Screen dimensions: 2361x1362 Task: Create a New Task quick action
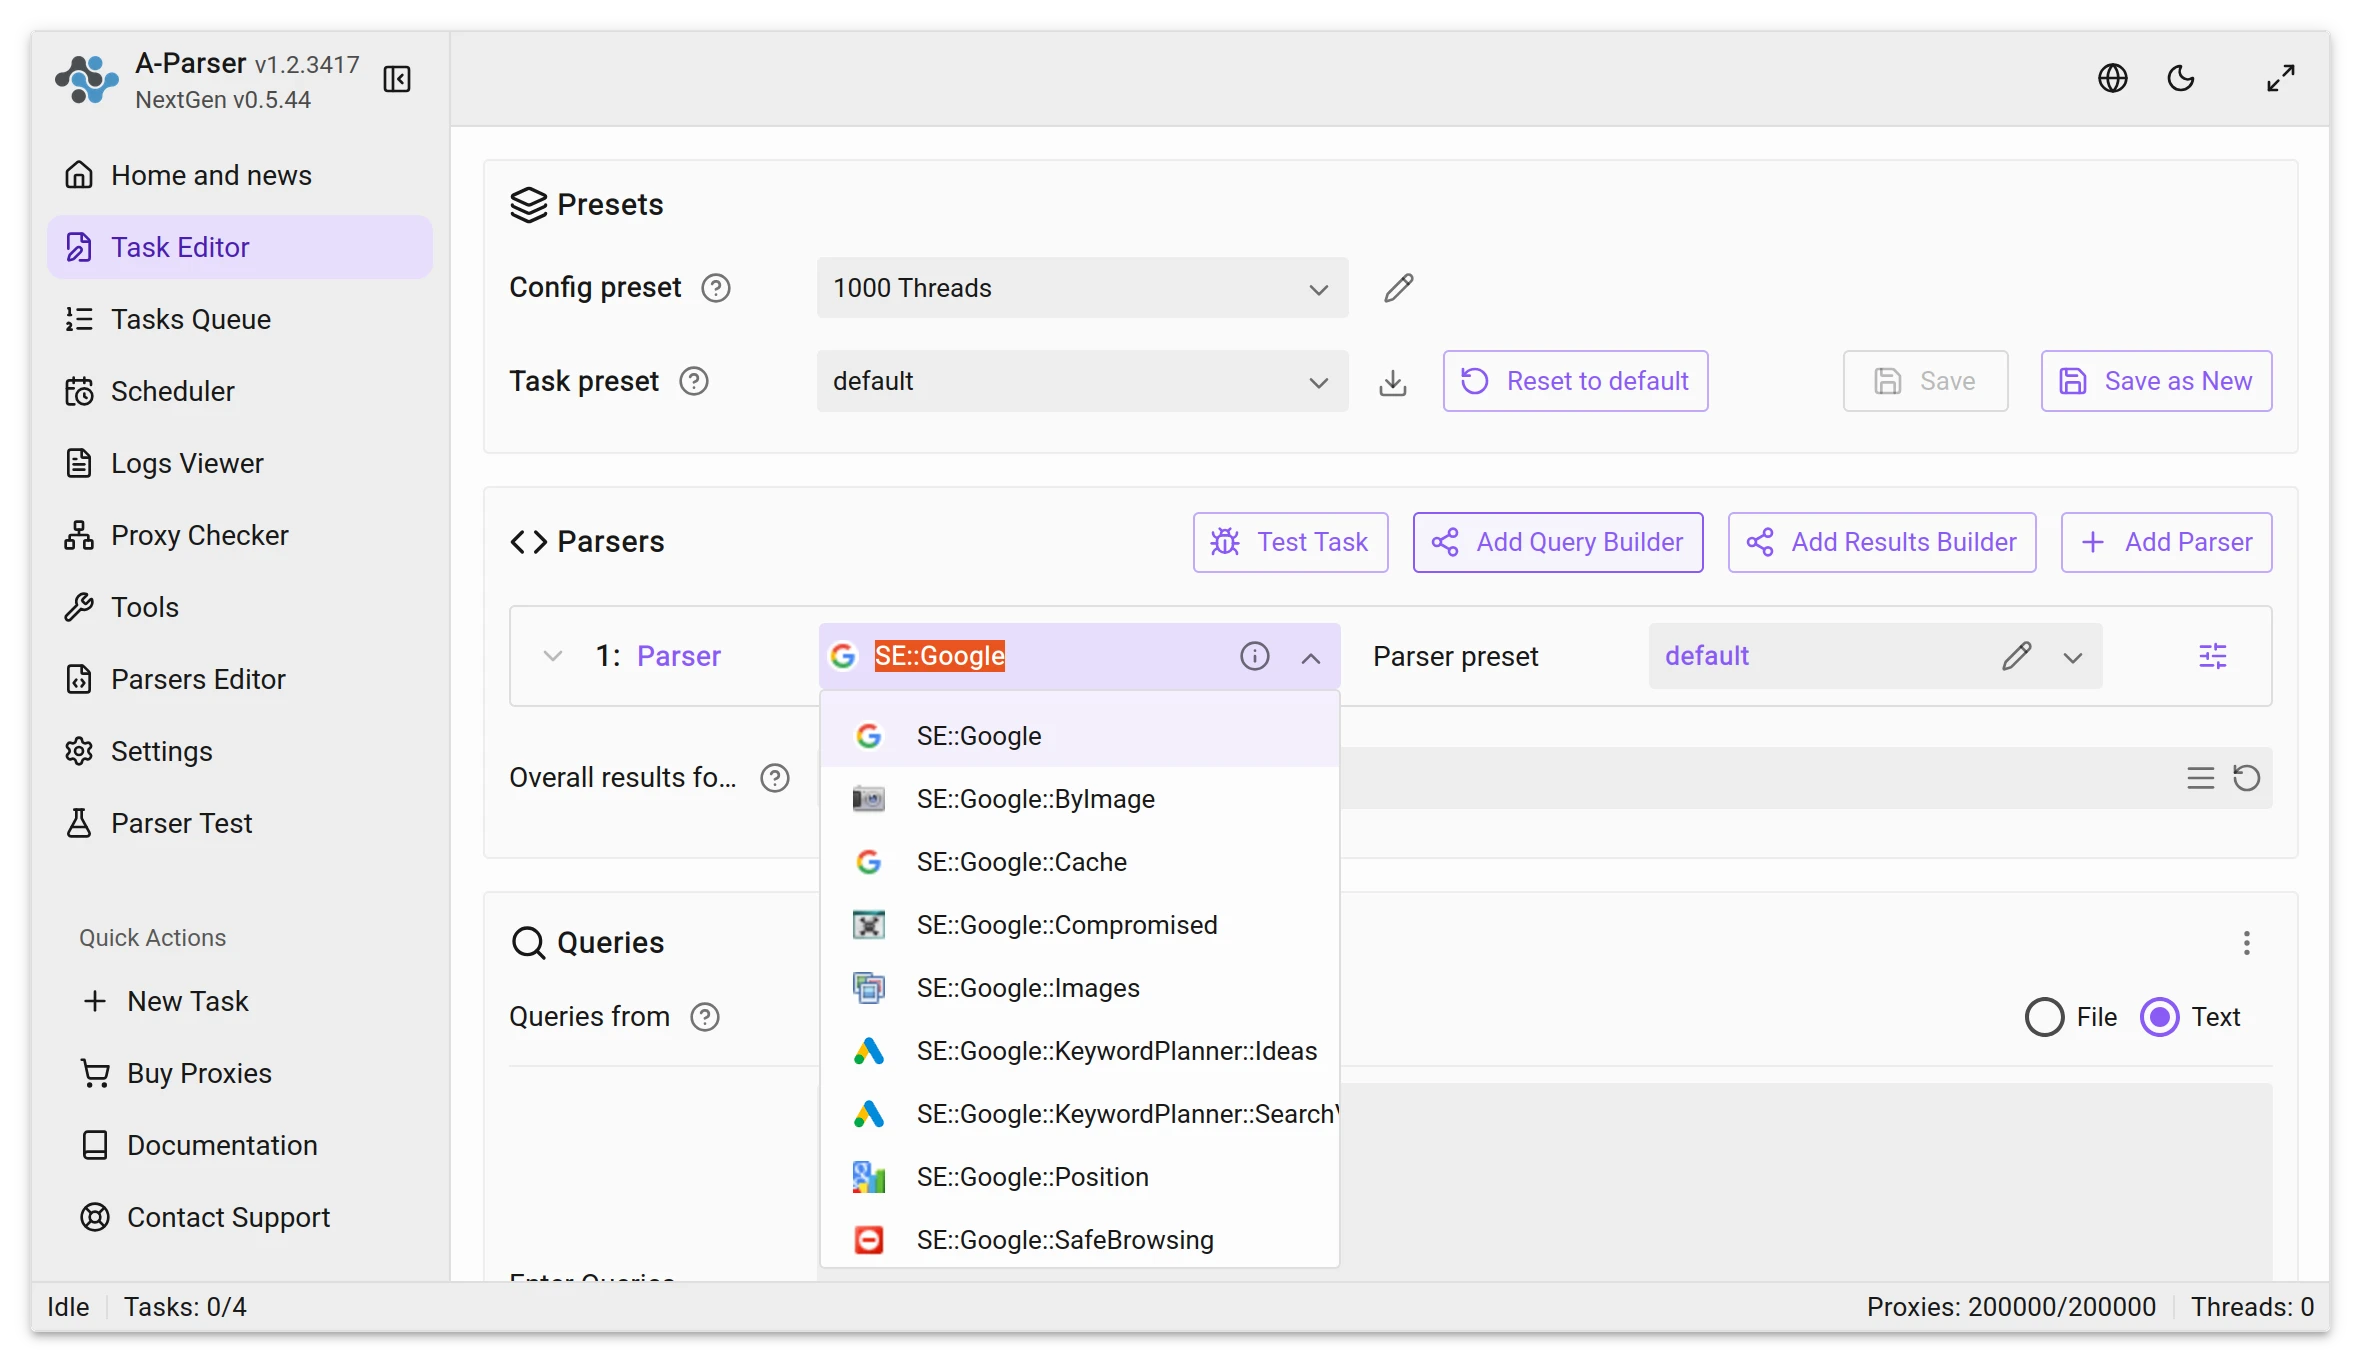(x=240, y=1001)
